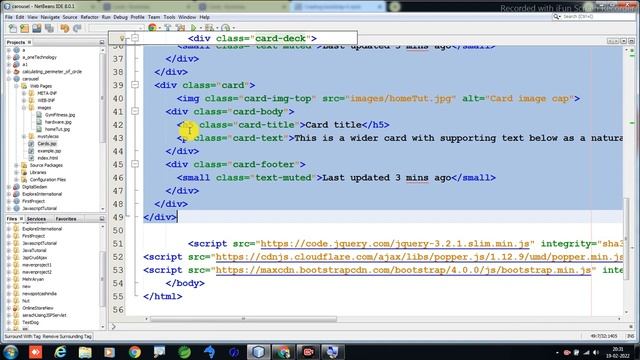Screen dimensions: 640x360
Task: Expand the Libraries node
Action: pyautogui.click(x=16, y=172)
